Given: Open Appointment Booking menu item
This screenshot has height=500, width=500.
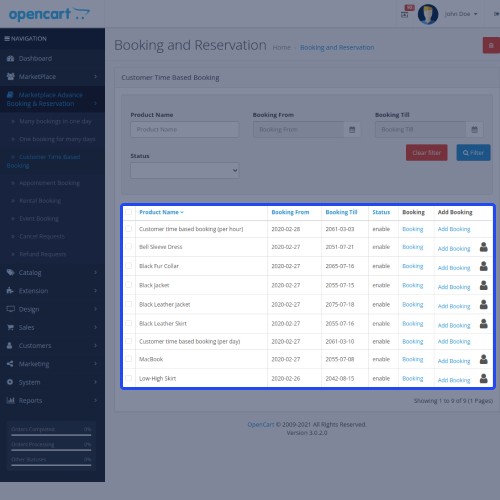Looking at the screenshot, I should [50, 183].
